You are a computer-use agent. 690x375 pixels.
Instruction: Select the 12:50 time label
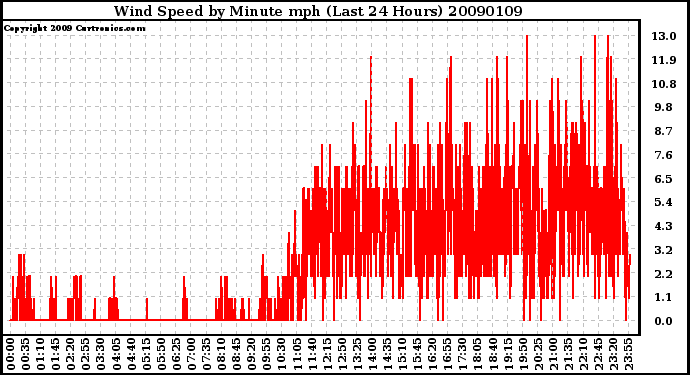342,354
